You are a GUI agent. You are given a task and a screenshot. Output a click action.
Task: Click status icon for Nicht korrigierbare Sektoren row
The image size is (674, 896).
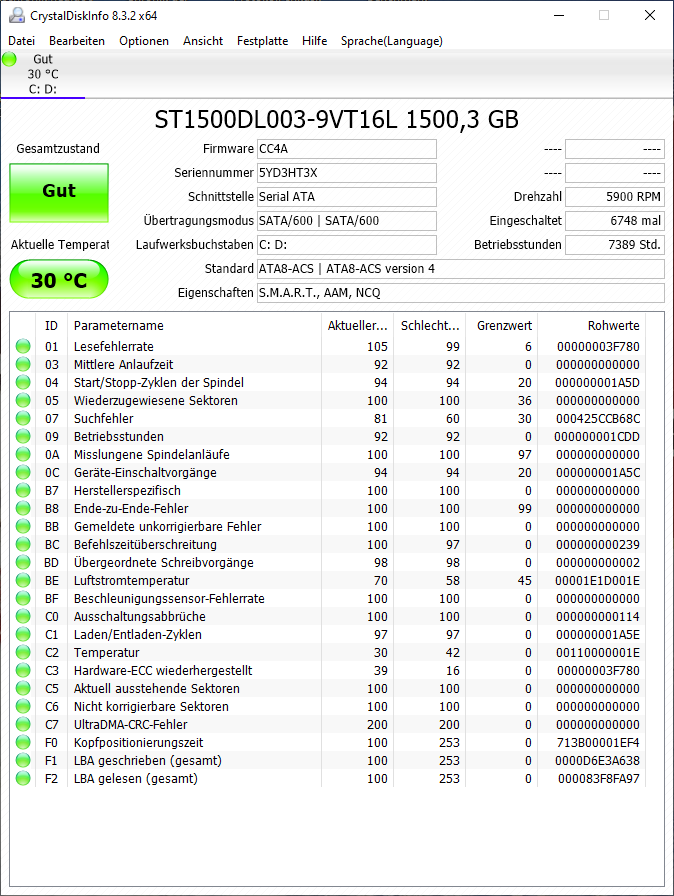(x=23, y=706)
